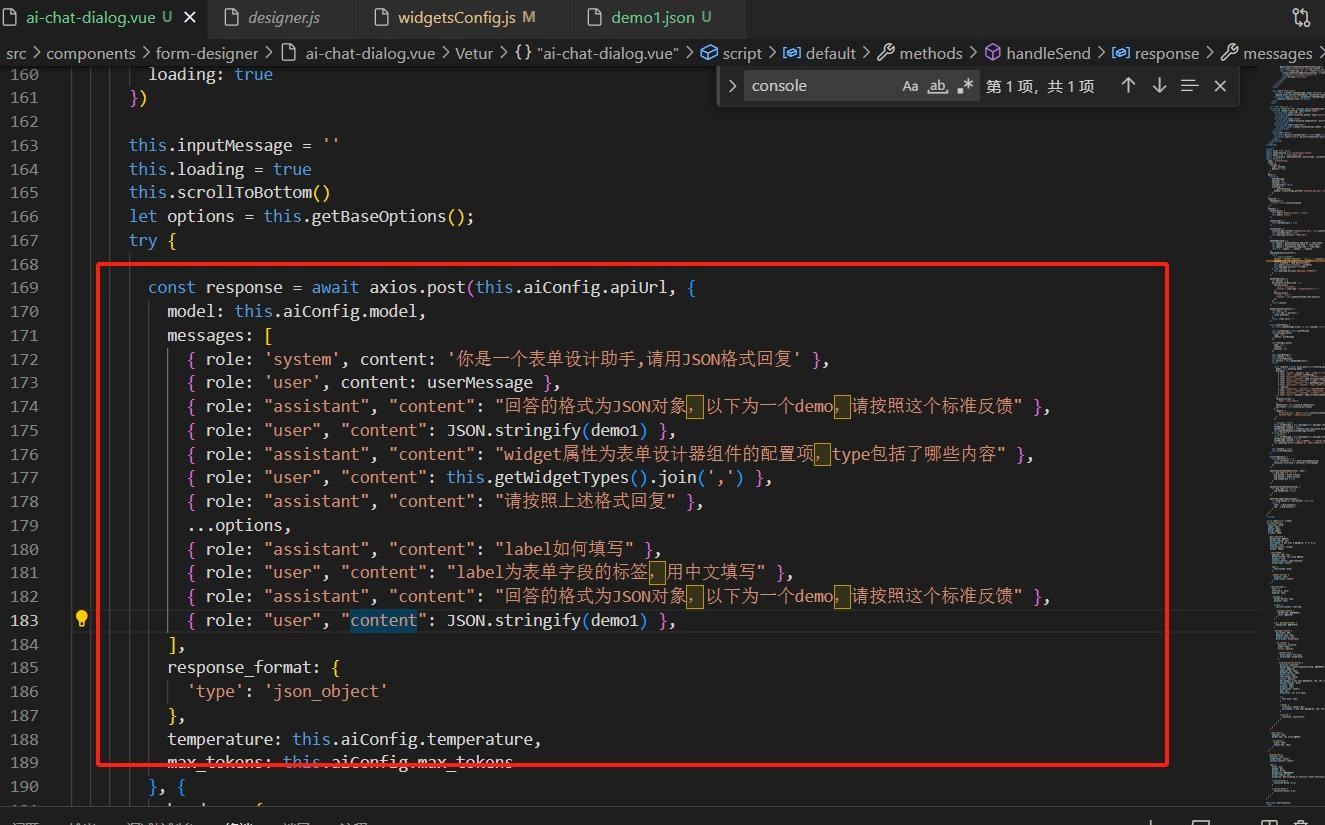
Task: Click 'messages: [' on line 171
Action: (x=220, y=335)
